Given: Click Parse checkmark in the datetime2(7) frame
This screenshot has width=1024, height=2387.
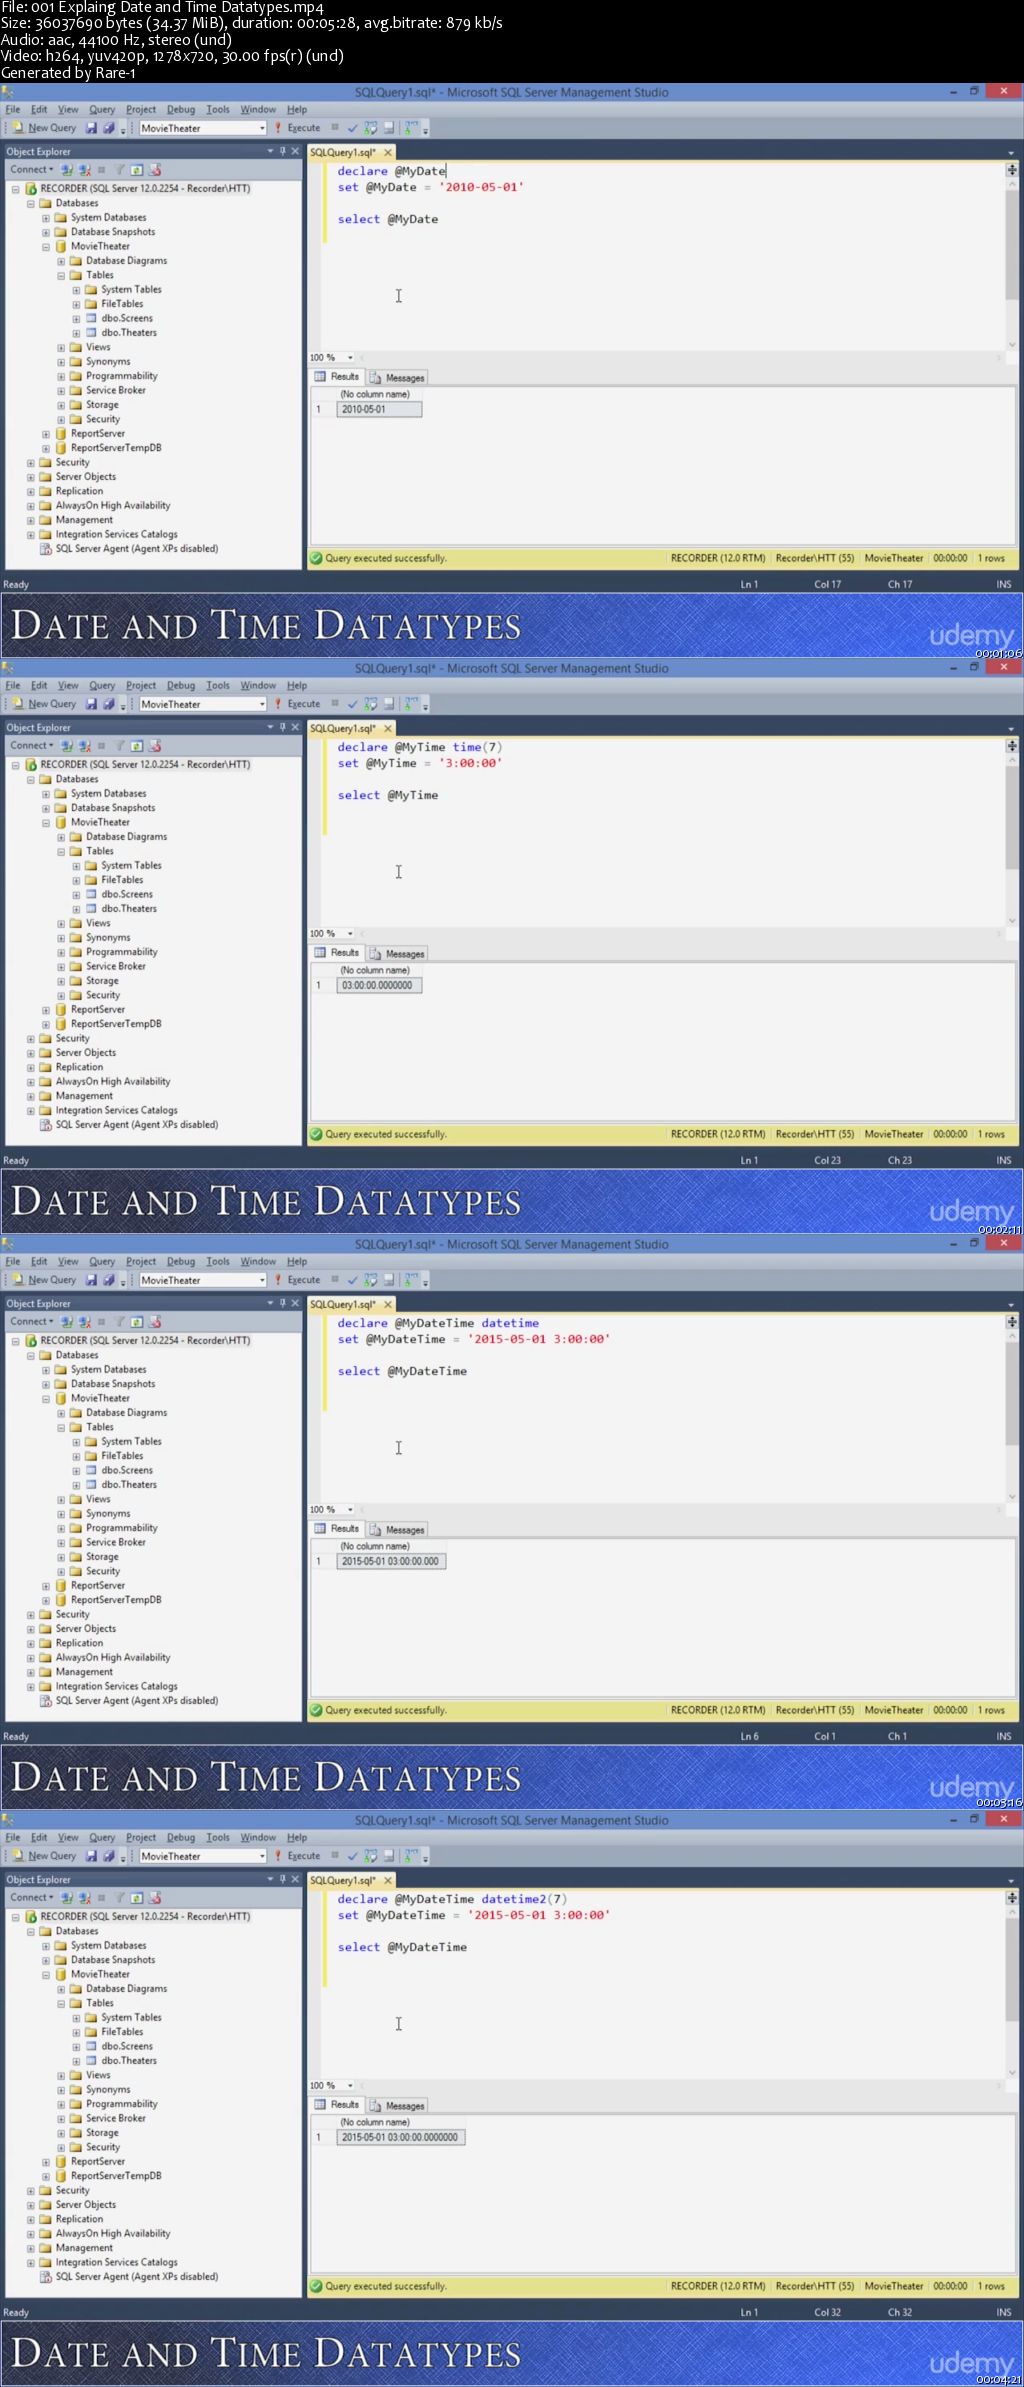Looking at the screenshot, I should [352, 1856].
